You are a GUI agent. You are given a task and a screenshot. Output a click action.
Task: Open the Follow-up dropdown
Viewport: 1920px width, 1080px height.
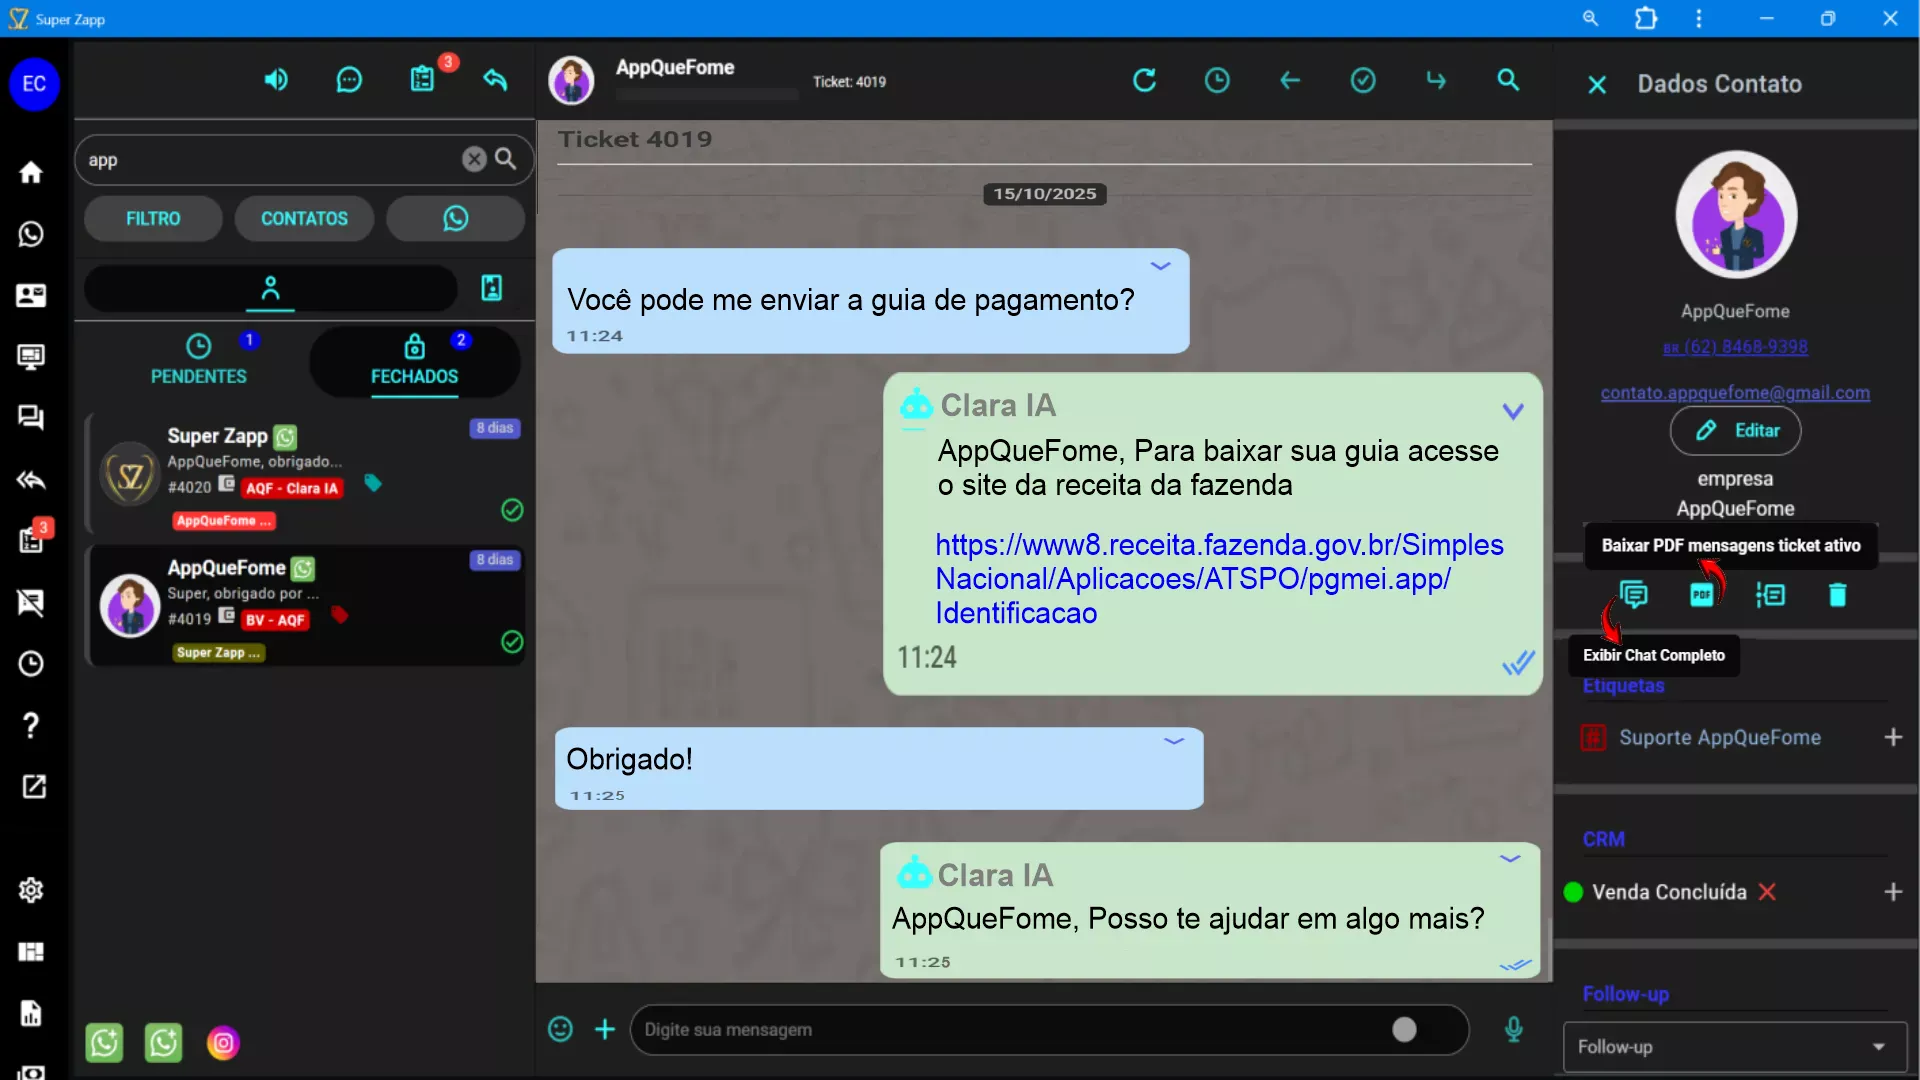[1735, 1047]
